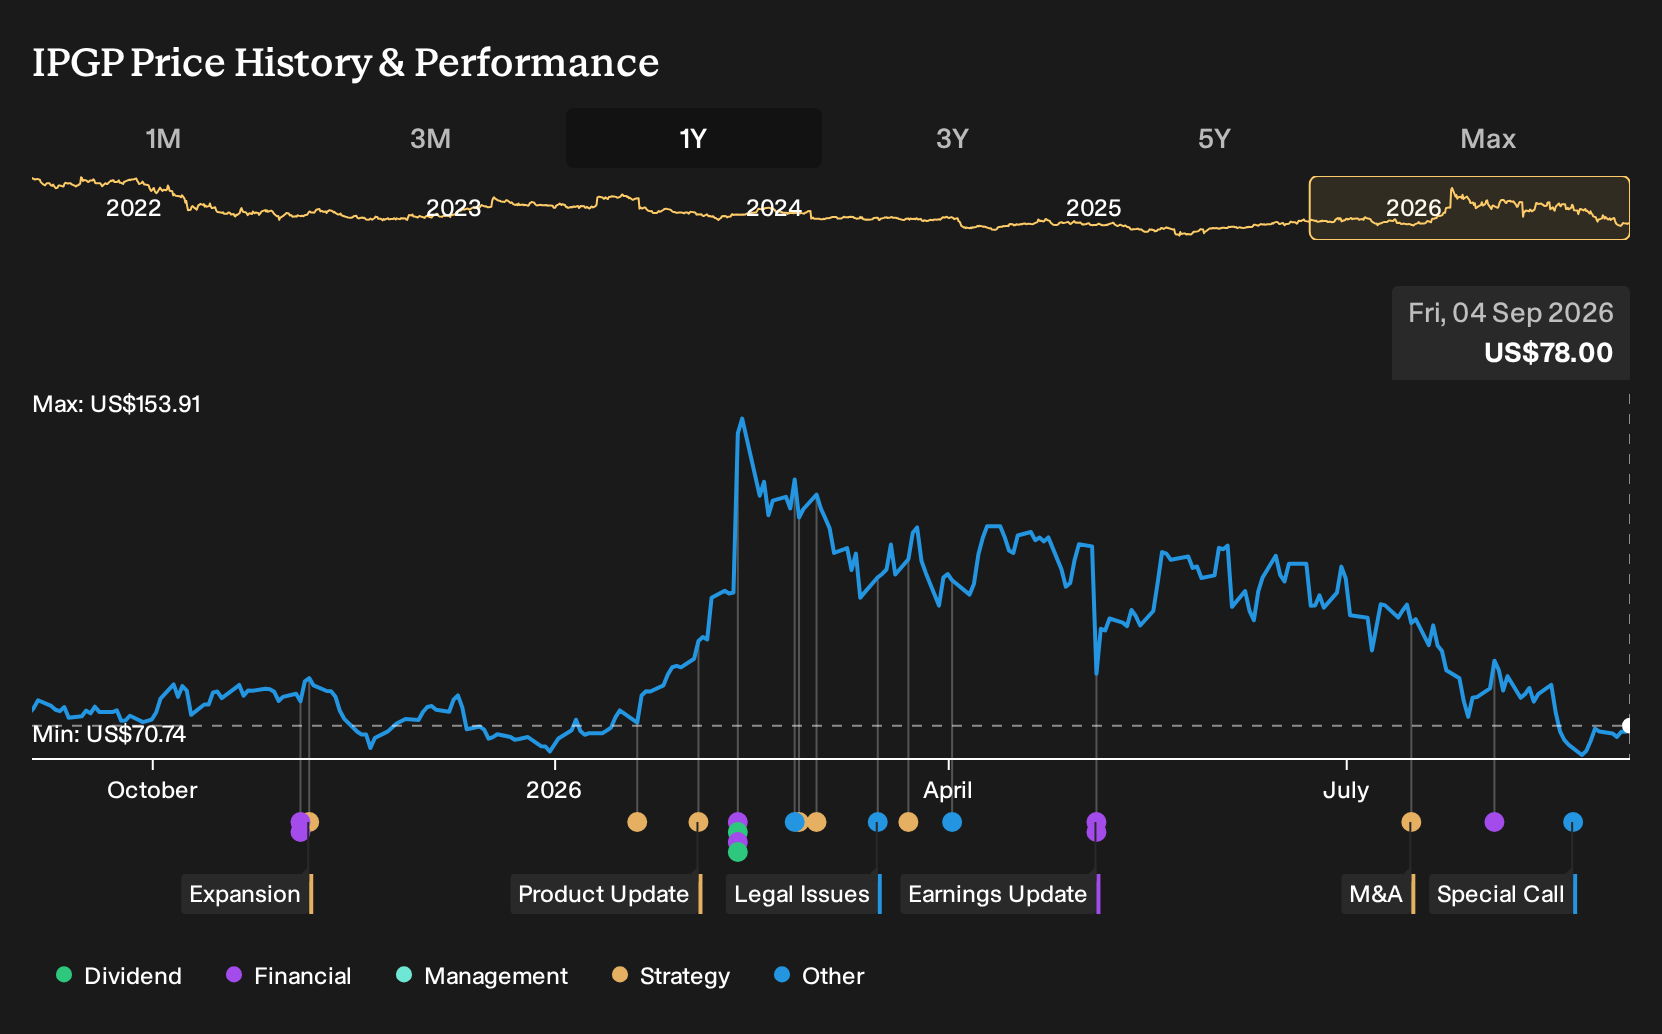Click blue Other marker beneath April label
This screenshot has height=1034, width=1662.
(952, 822)
